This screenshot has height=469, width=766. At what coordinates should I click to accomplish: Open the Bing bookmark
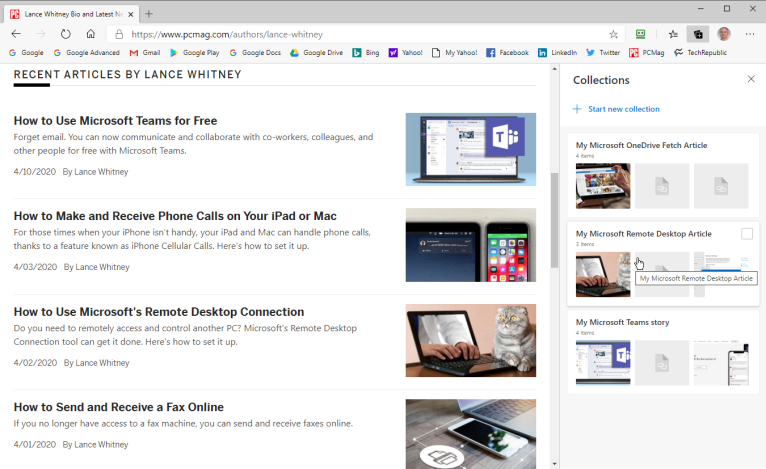coord(366,53)
